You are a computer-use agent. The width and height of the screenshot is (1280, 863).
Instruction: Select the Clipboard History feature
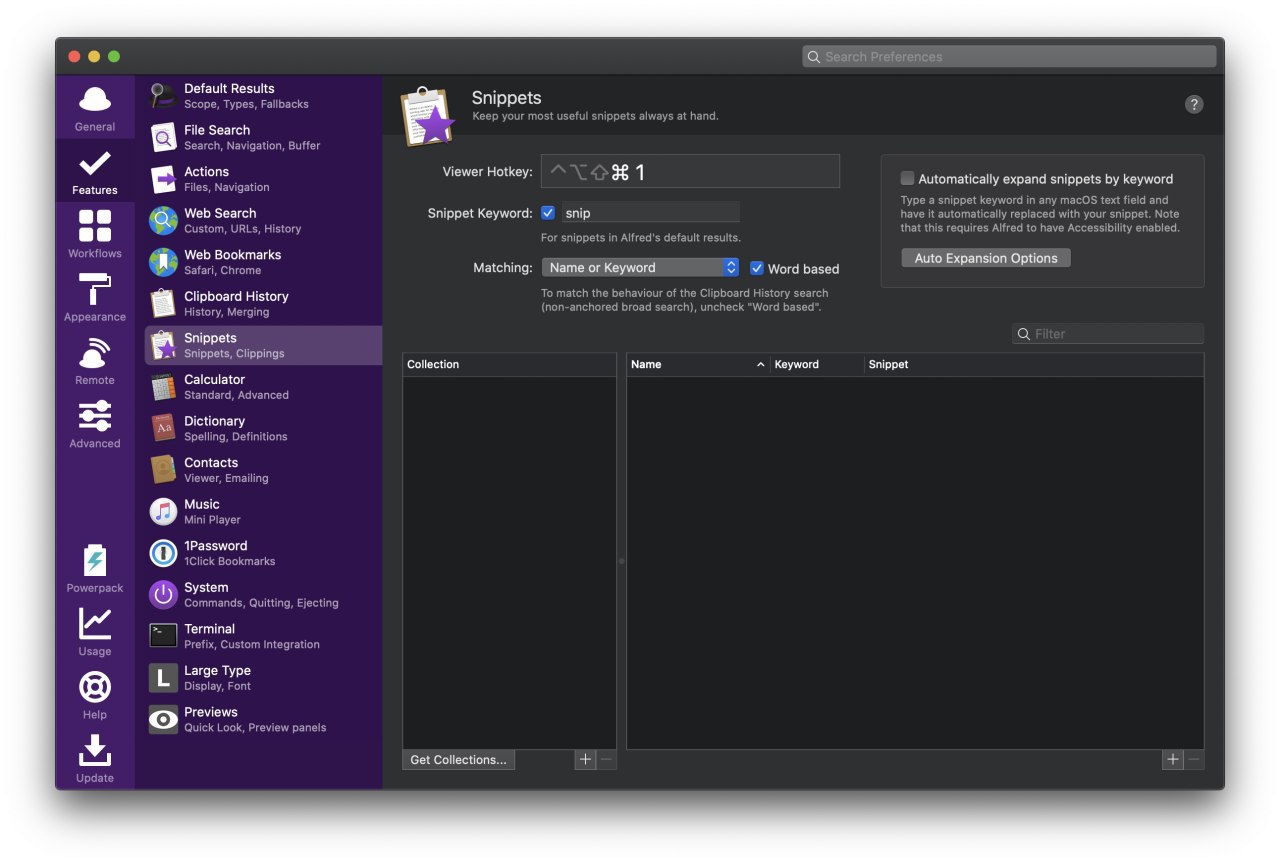coord(263,304)
